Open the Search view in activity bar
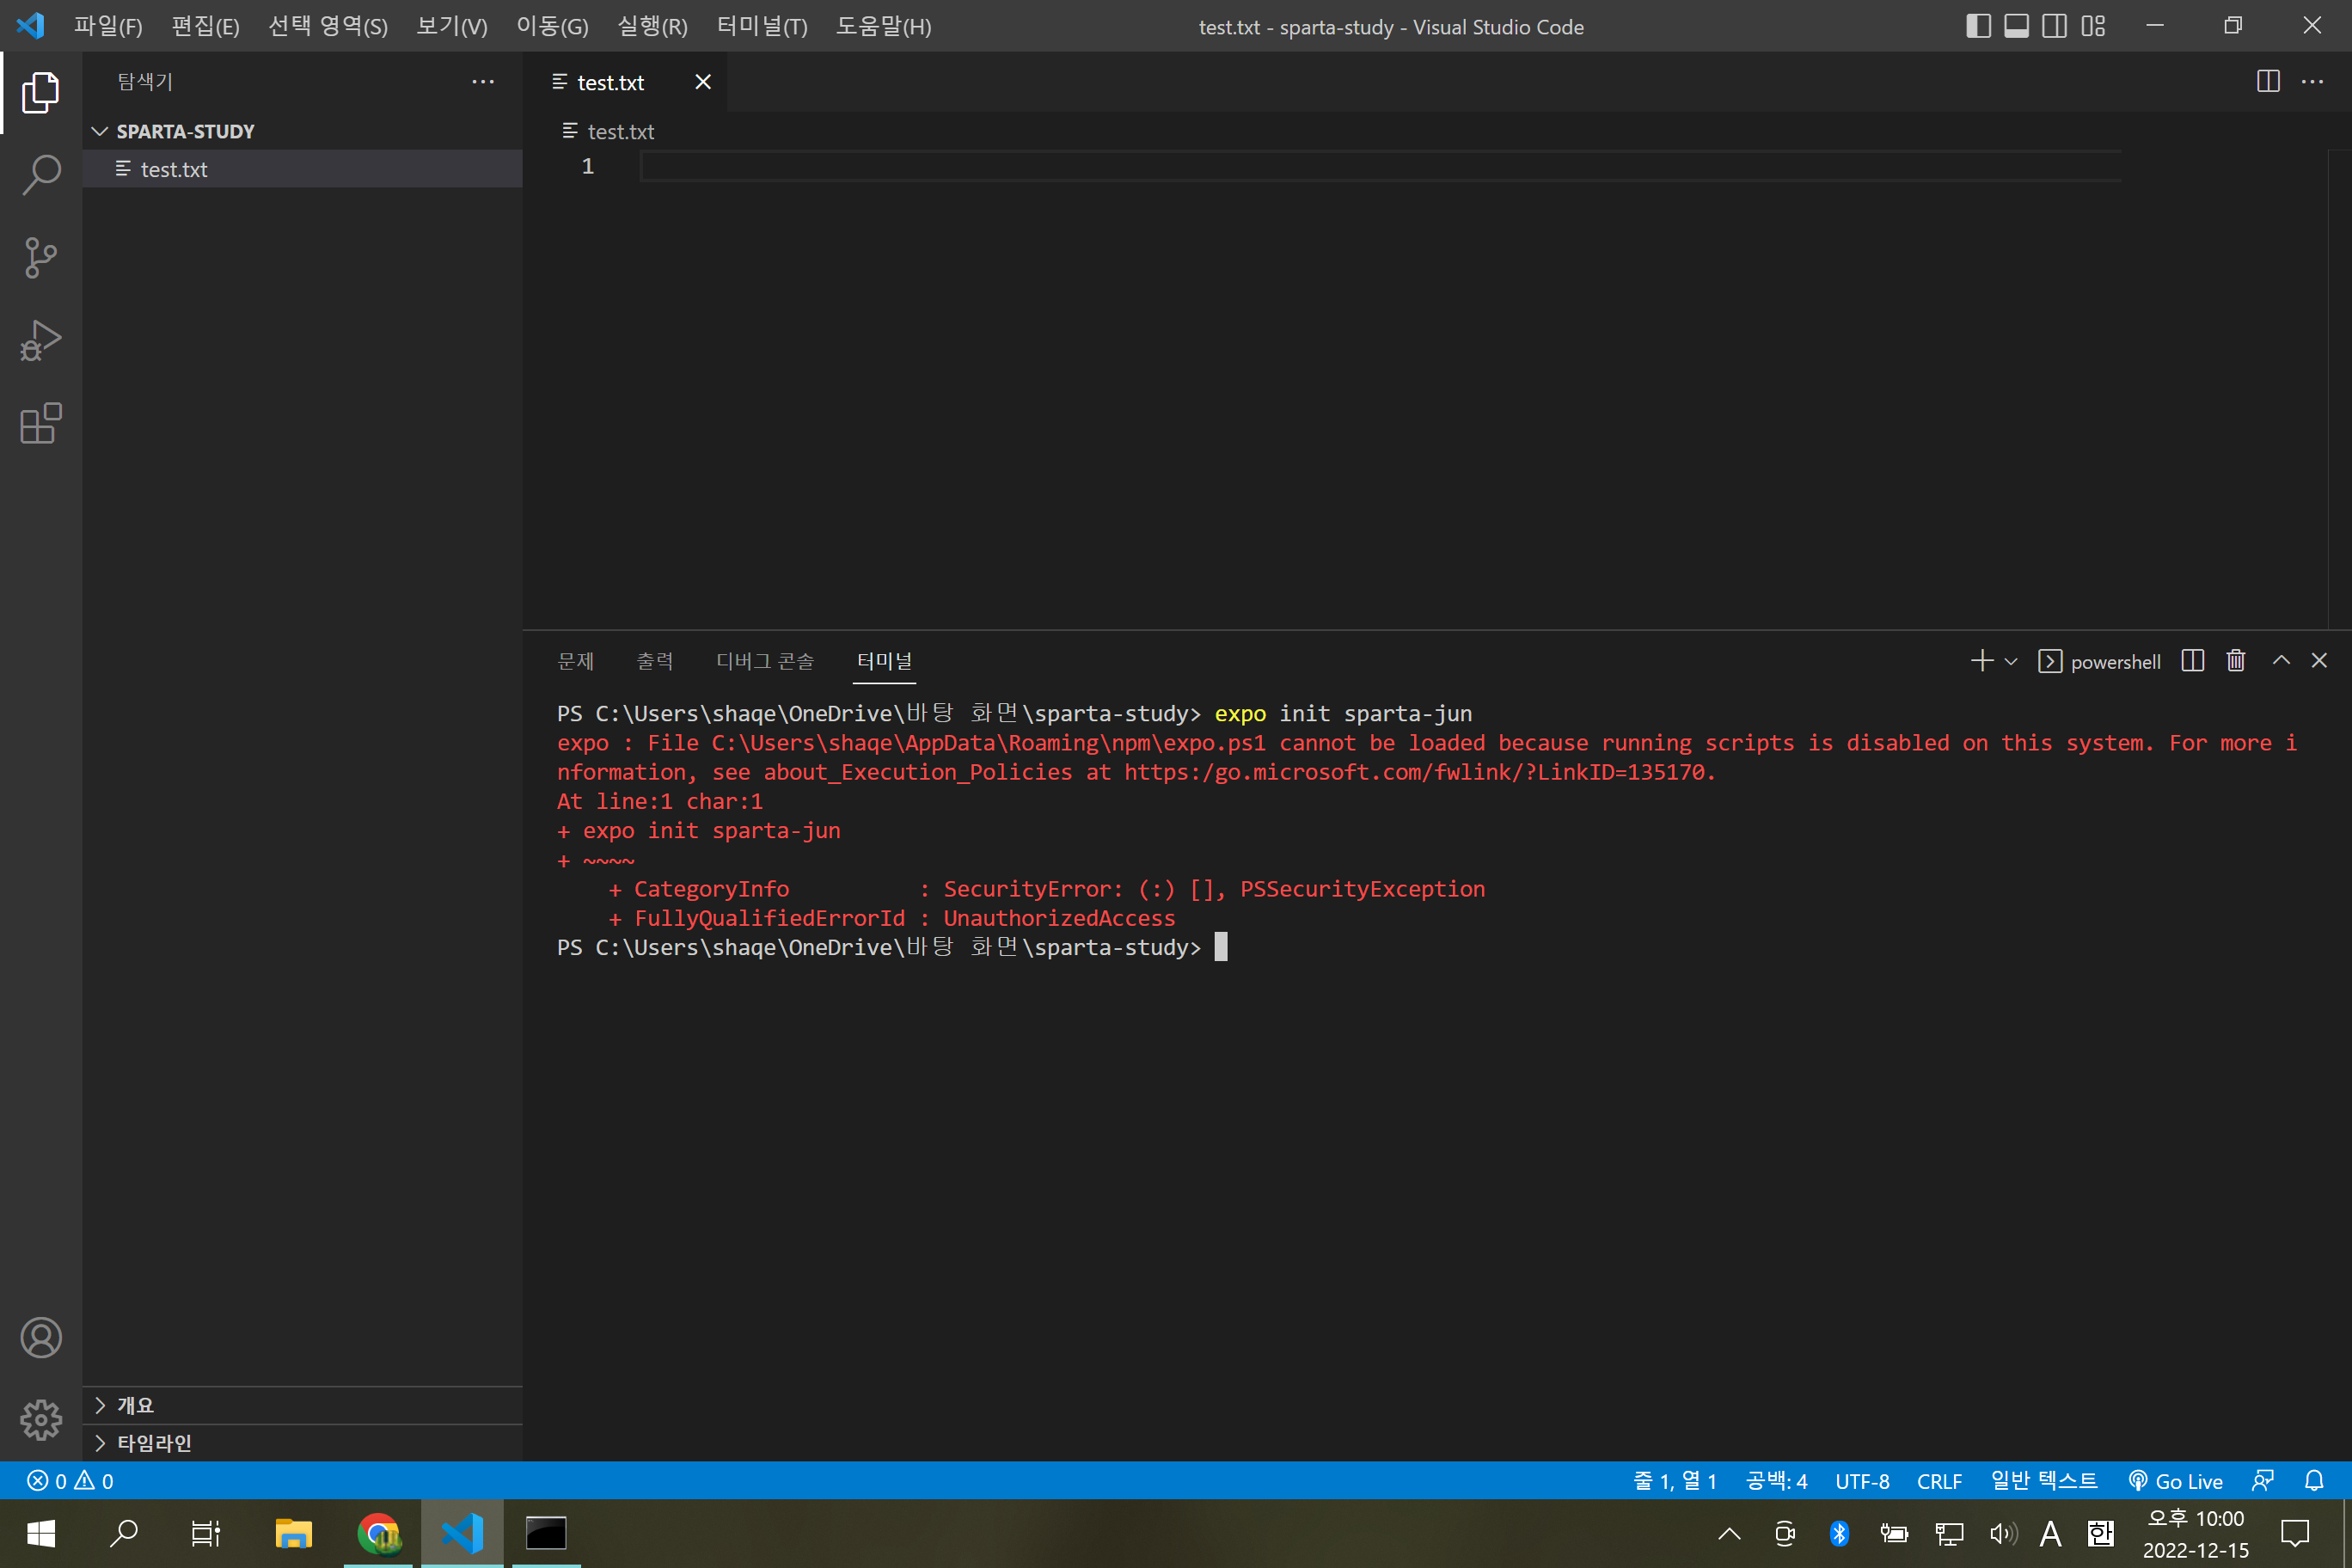This screenshot has width=2352, height=1568. 41,175
